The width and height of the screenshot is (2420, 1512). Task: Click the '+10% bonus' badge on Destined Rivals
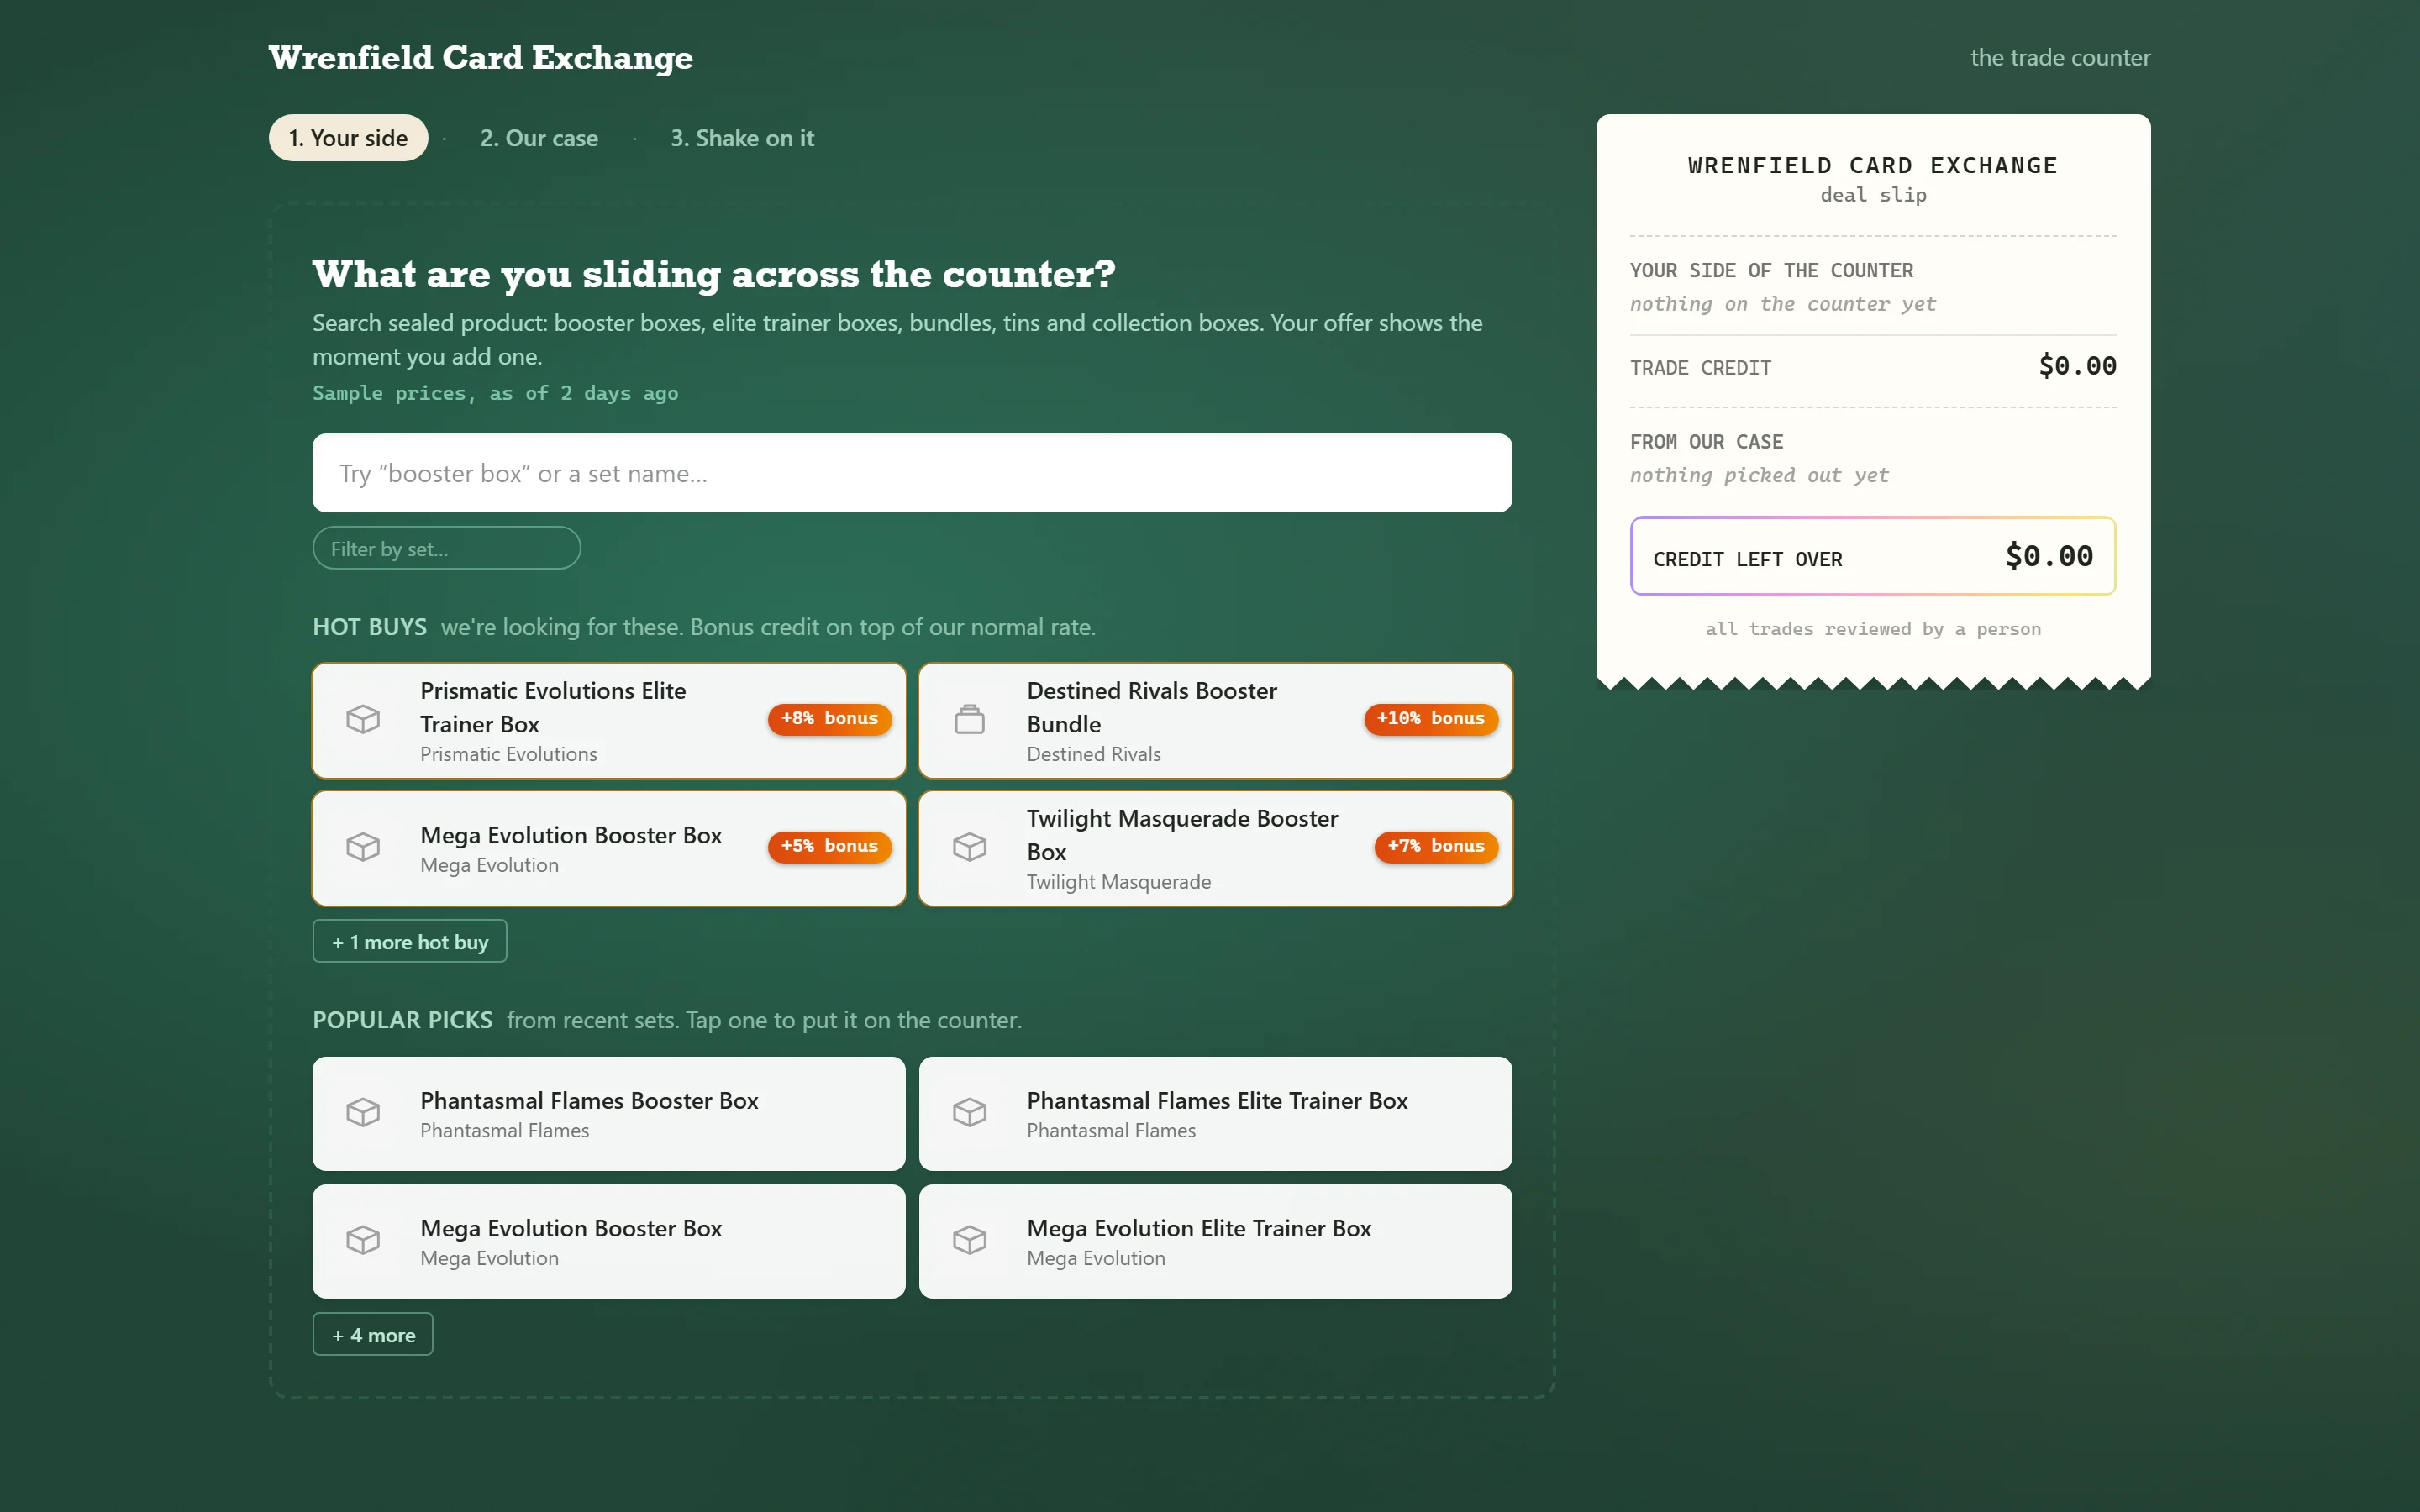tap(1431, 719)
